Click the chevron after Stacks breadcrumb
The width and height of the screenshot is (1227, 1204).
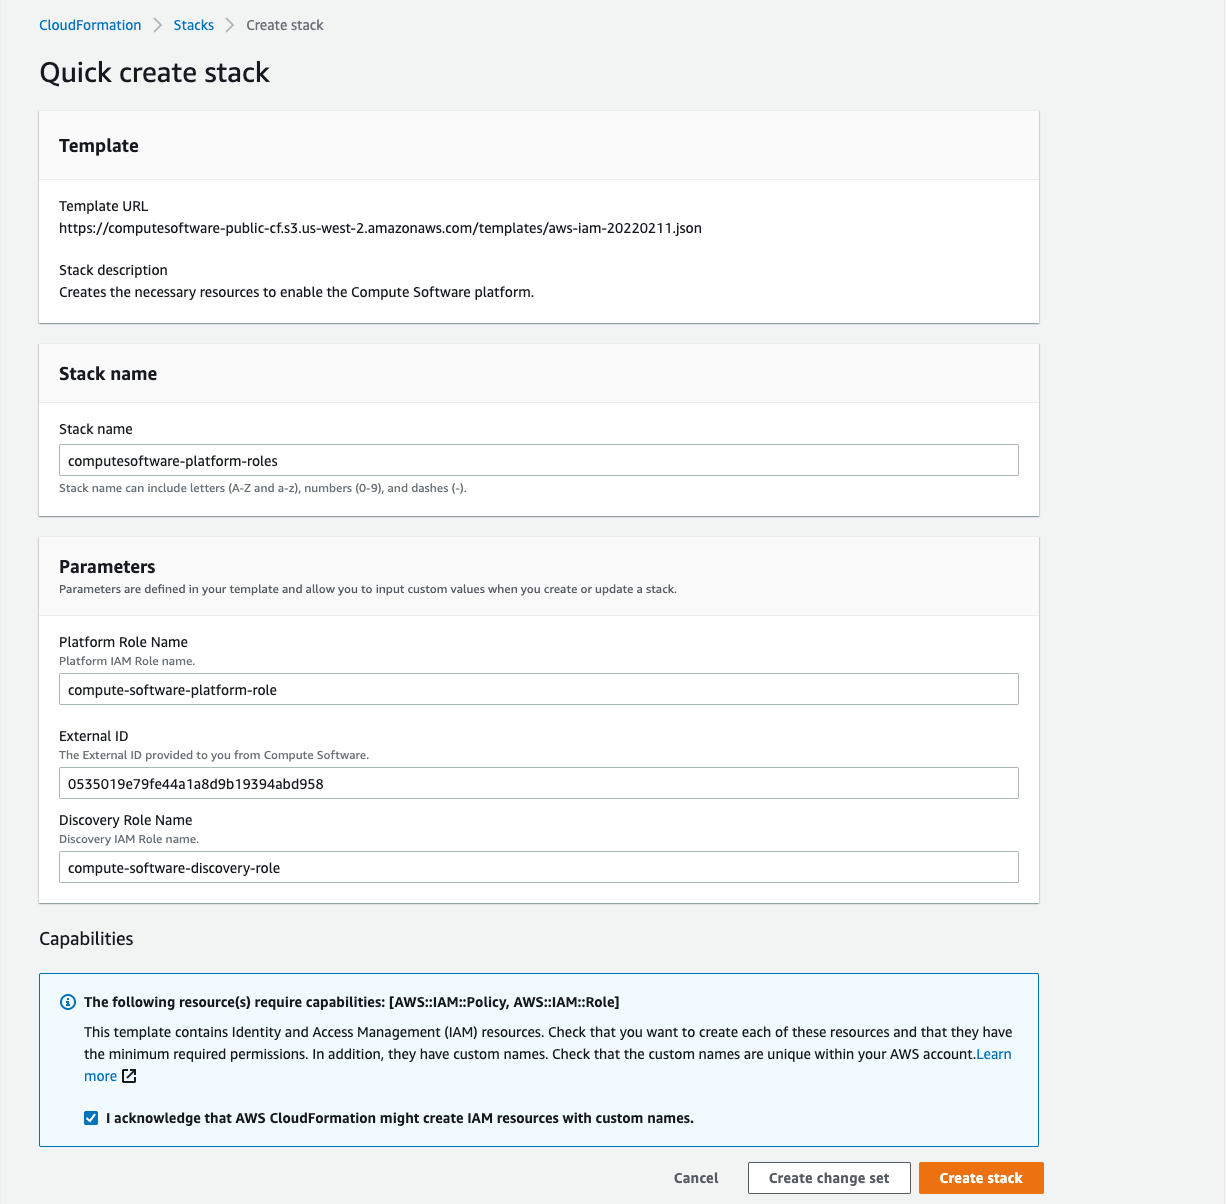(x=230, y=25)
